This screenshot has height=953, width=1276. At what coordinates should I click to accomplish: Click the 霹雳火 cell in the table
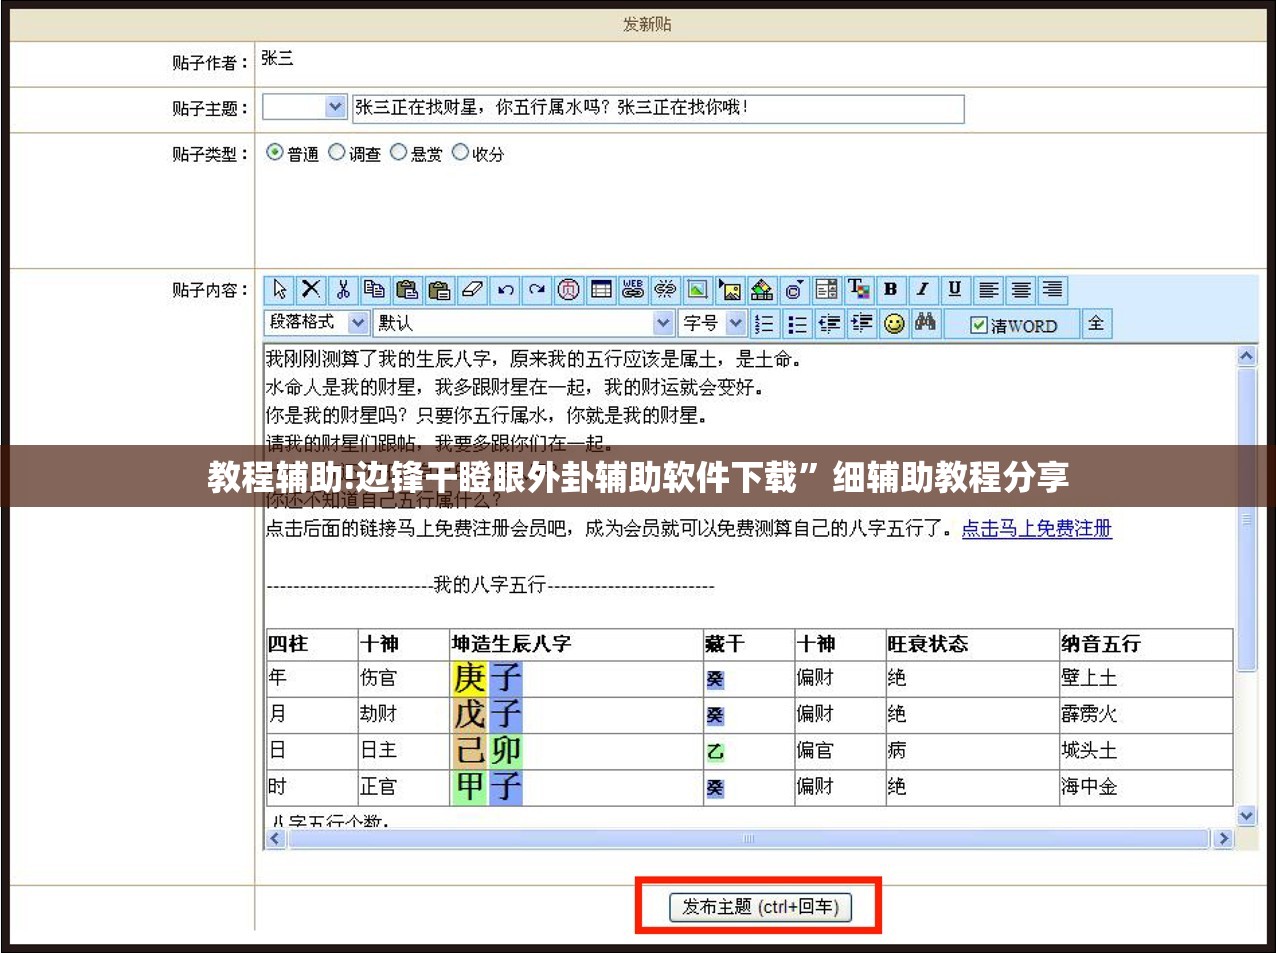coord(1146,714)
